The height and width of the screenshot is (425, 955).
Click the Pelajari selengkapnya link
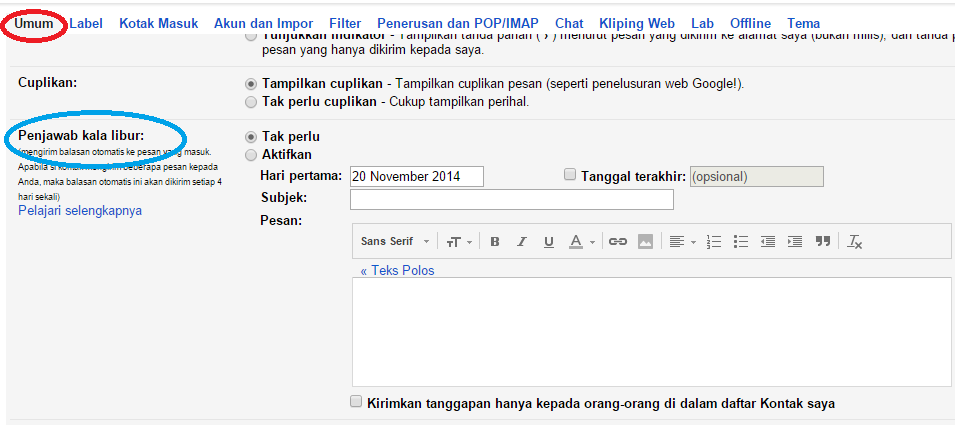point(80,211)
